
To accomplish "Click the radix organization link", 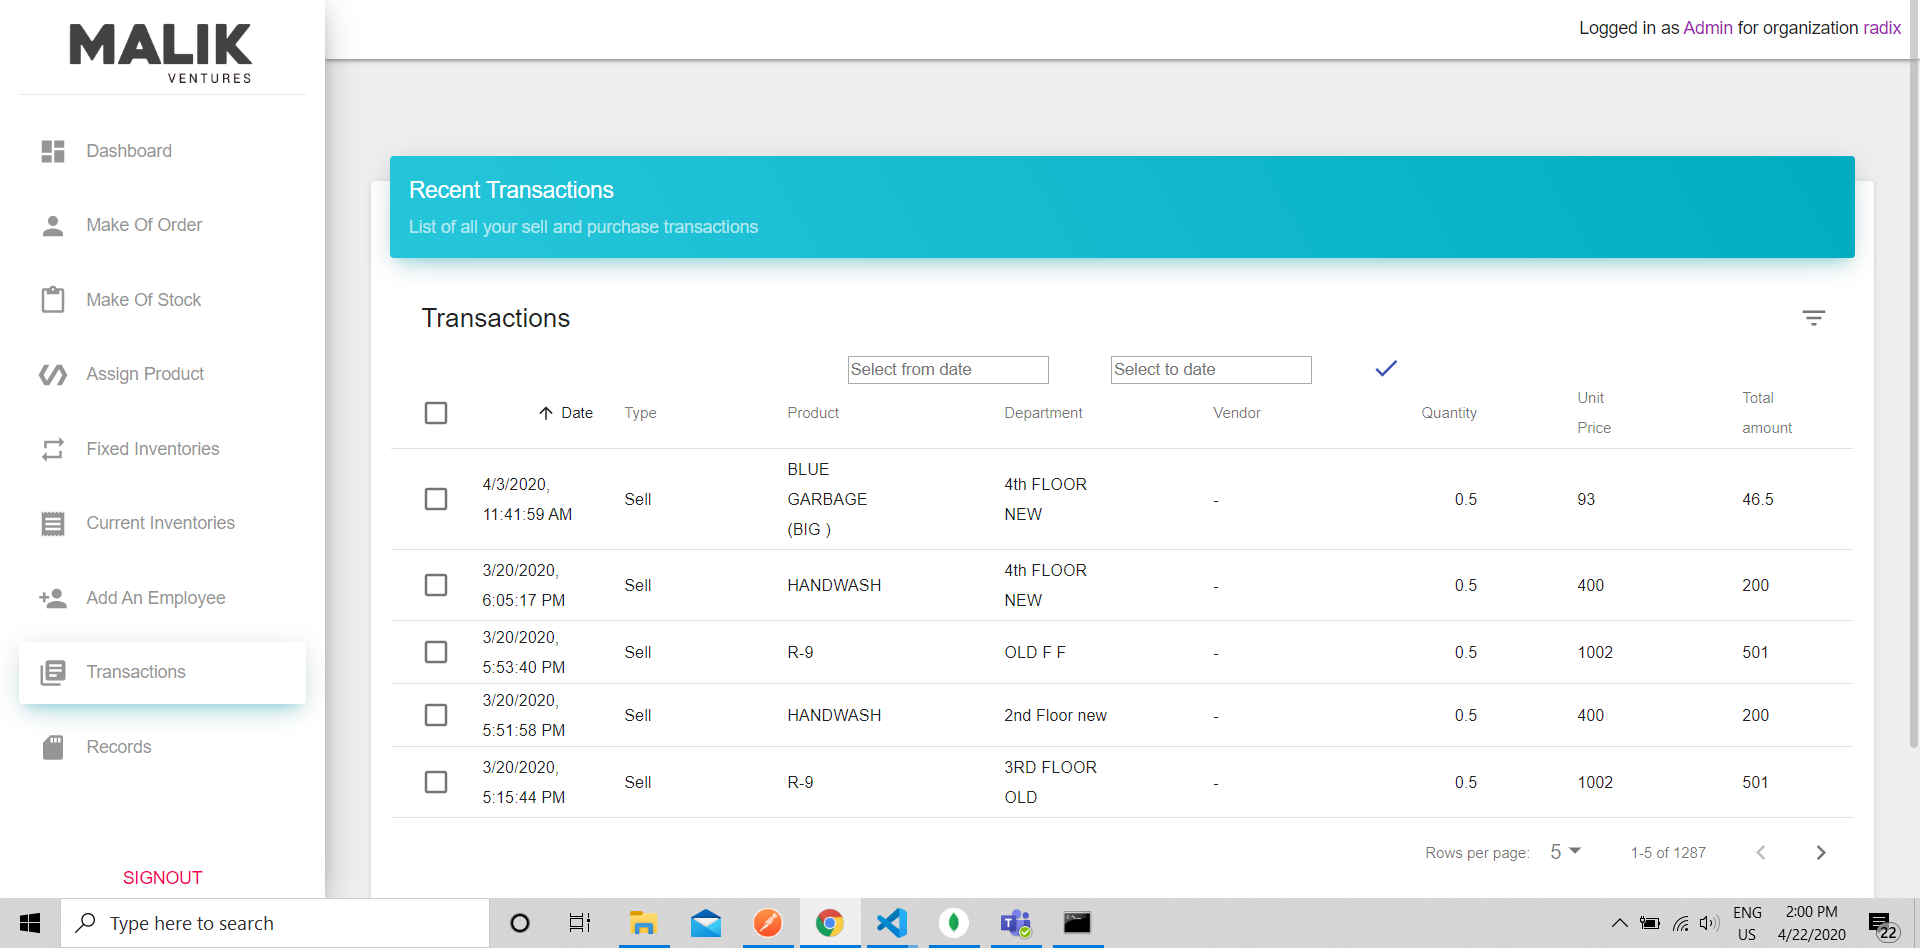I will pyautogui.click(x=1882, y=28).
